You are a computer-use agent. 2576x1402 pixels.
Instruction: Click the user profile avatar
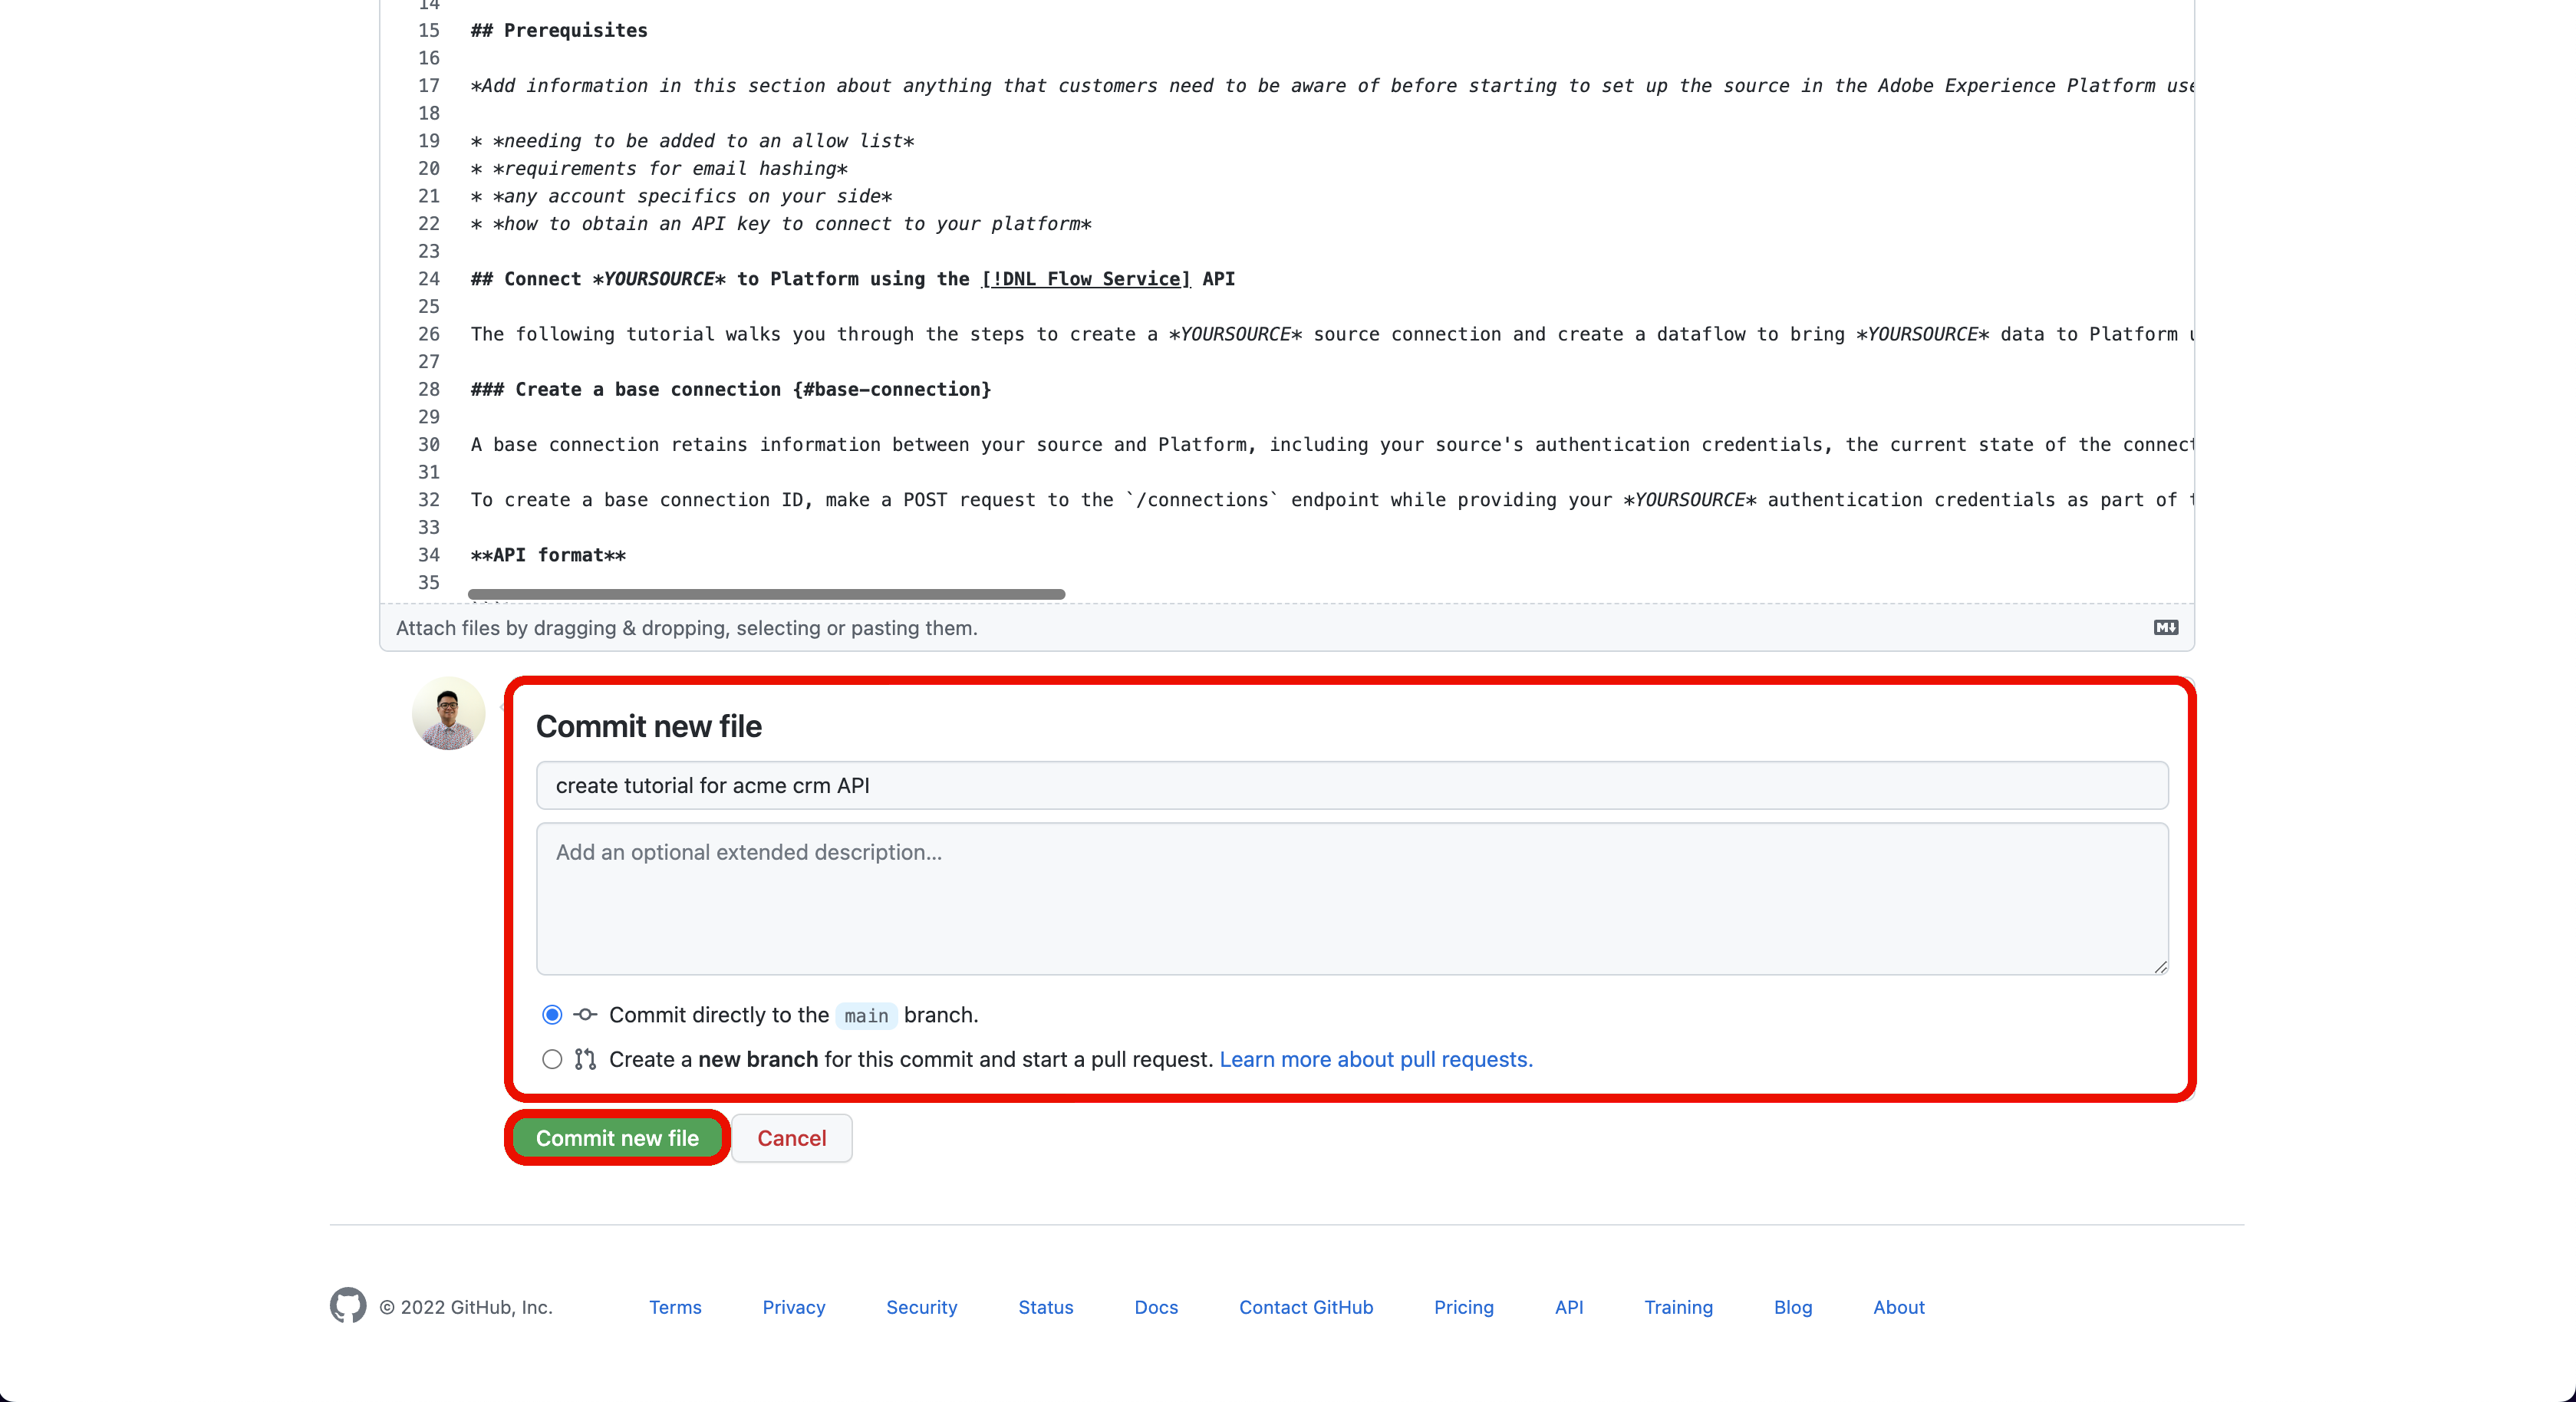tap(448, 714)
